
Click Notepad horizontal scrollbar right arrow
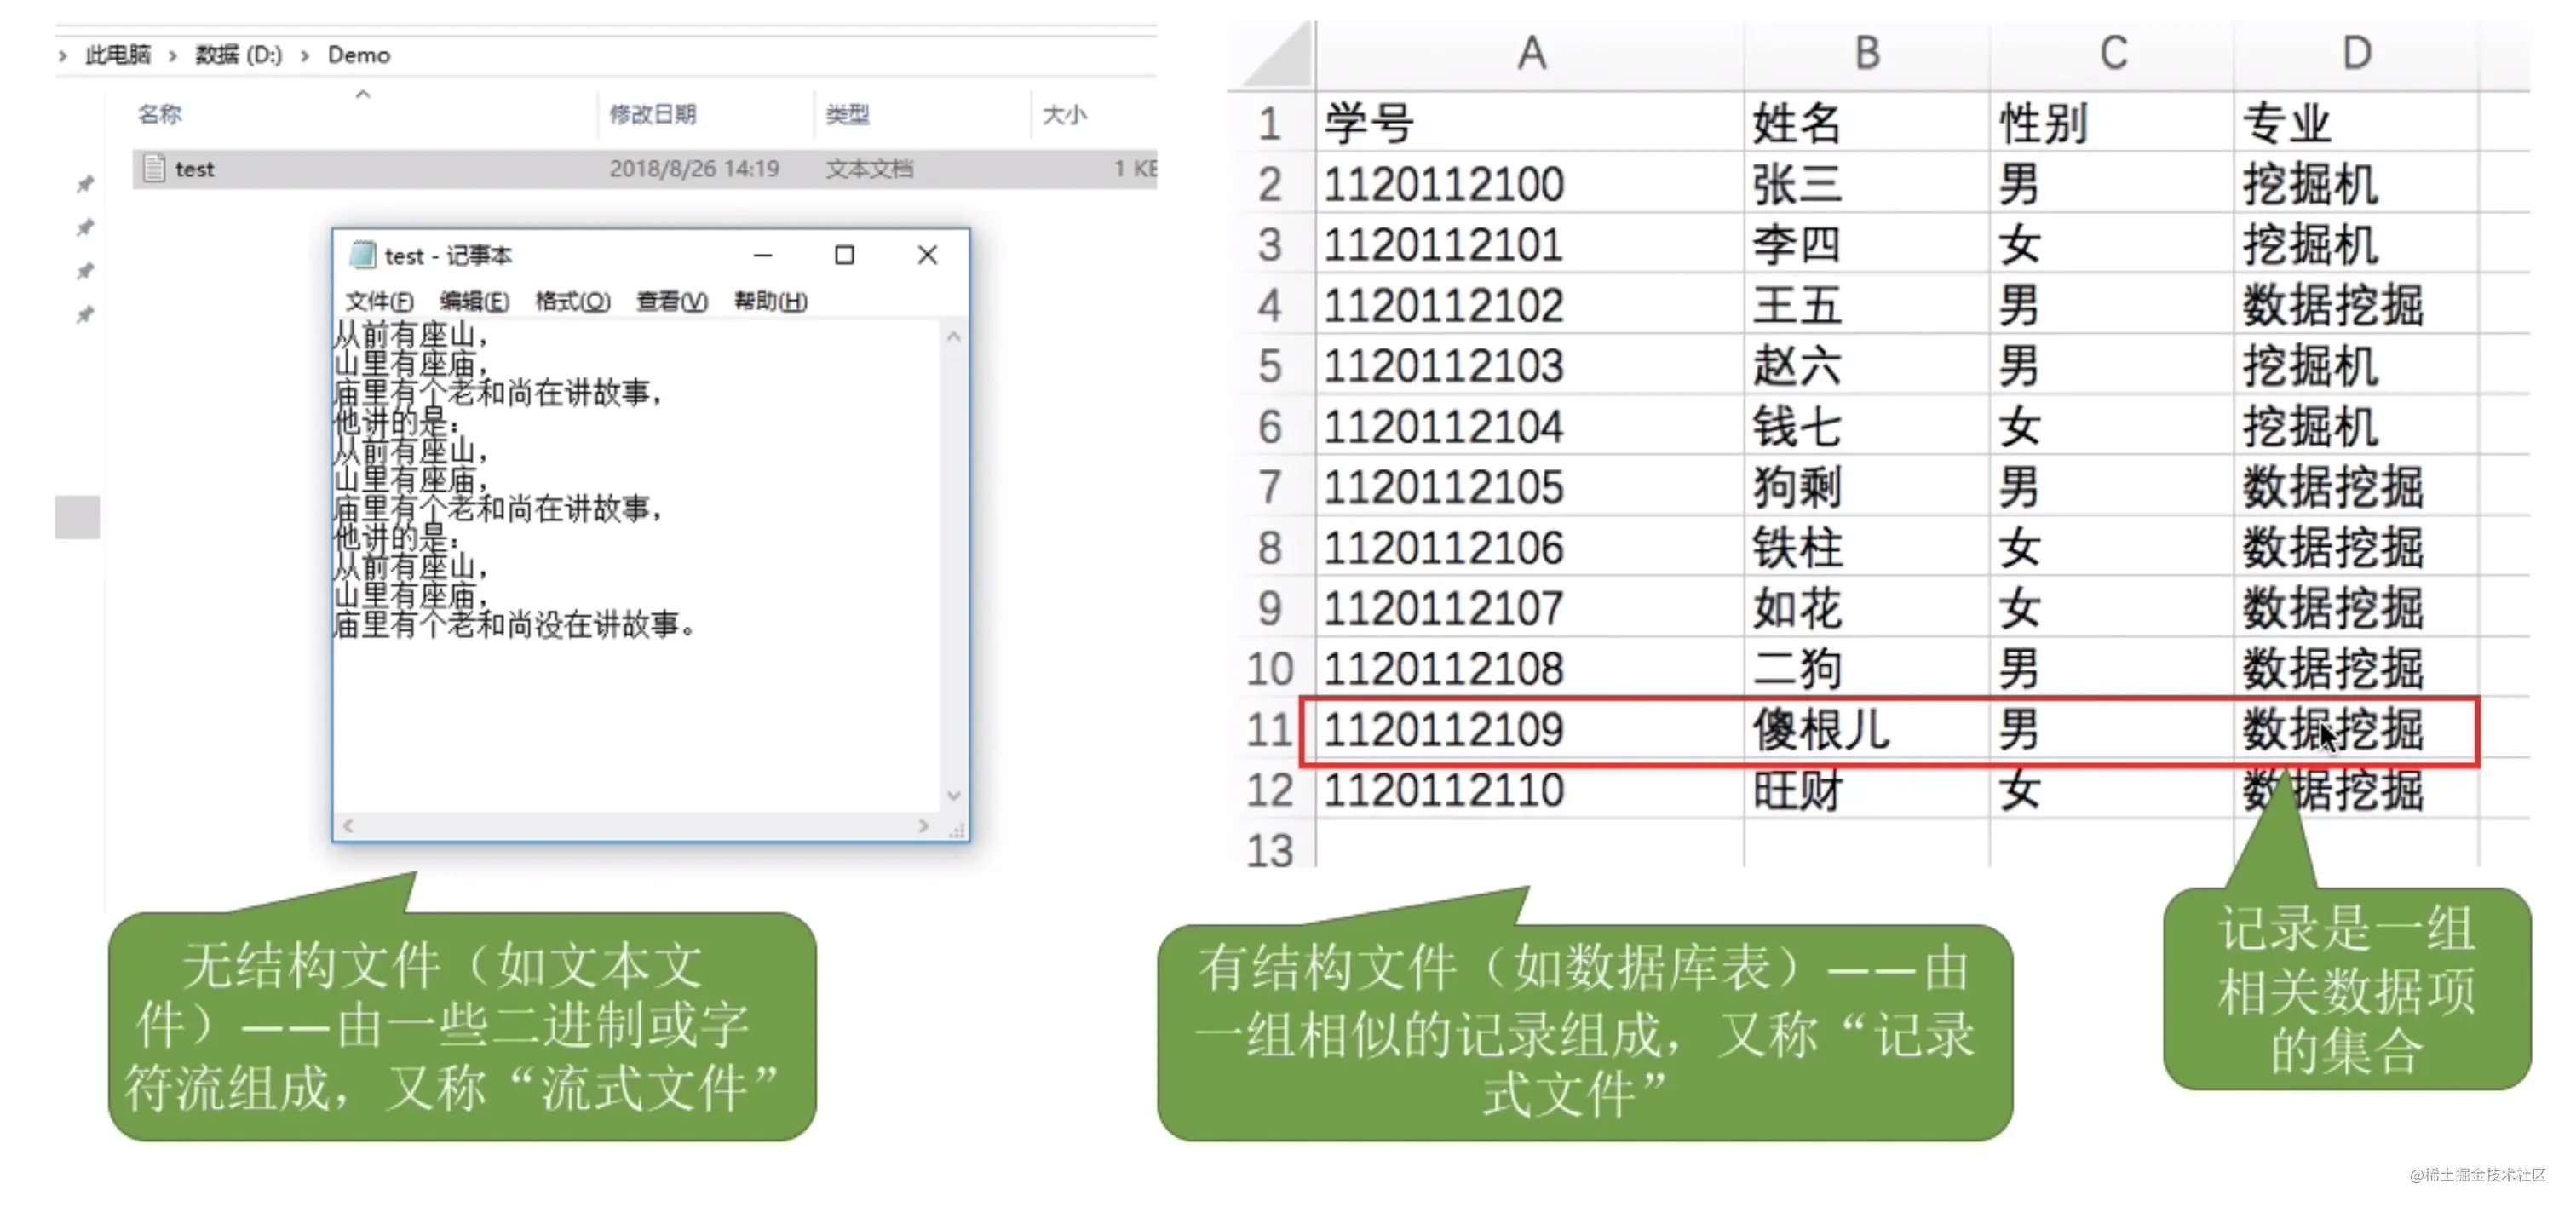pos(923,826)
